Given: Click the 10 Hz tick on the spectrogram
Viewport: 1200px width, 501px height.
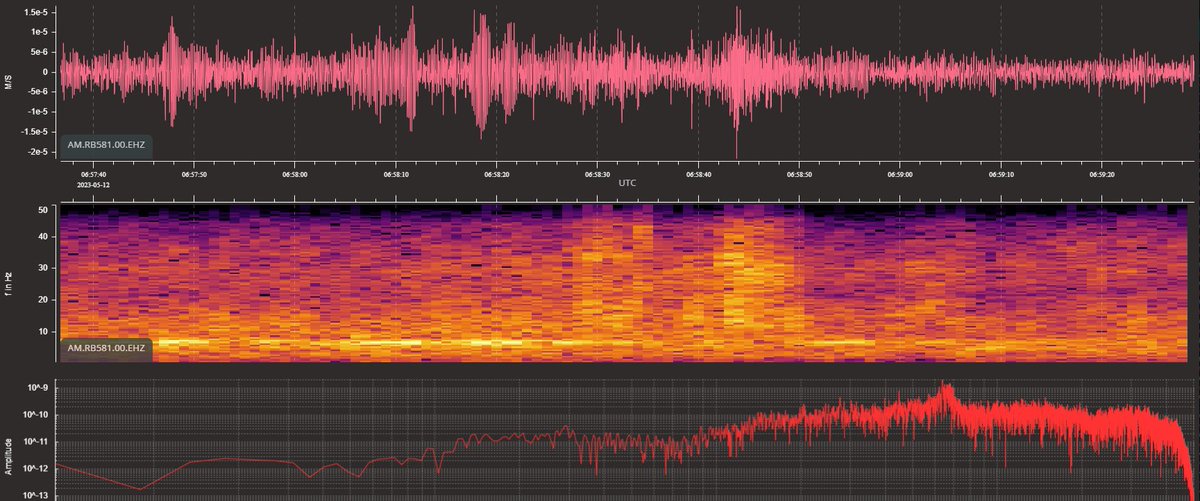Looking at the screenshot, I should point(43,330).
